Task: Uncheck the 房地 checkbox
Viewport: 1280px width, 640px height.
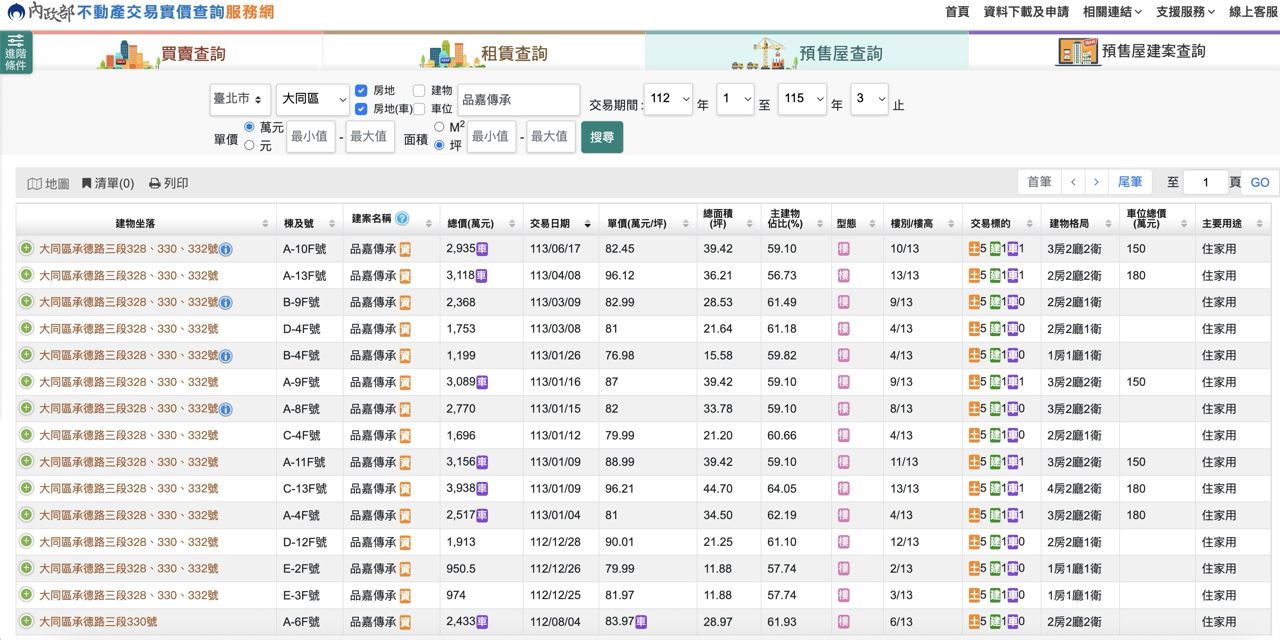Action: click(362, 90)
